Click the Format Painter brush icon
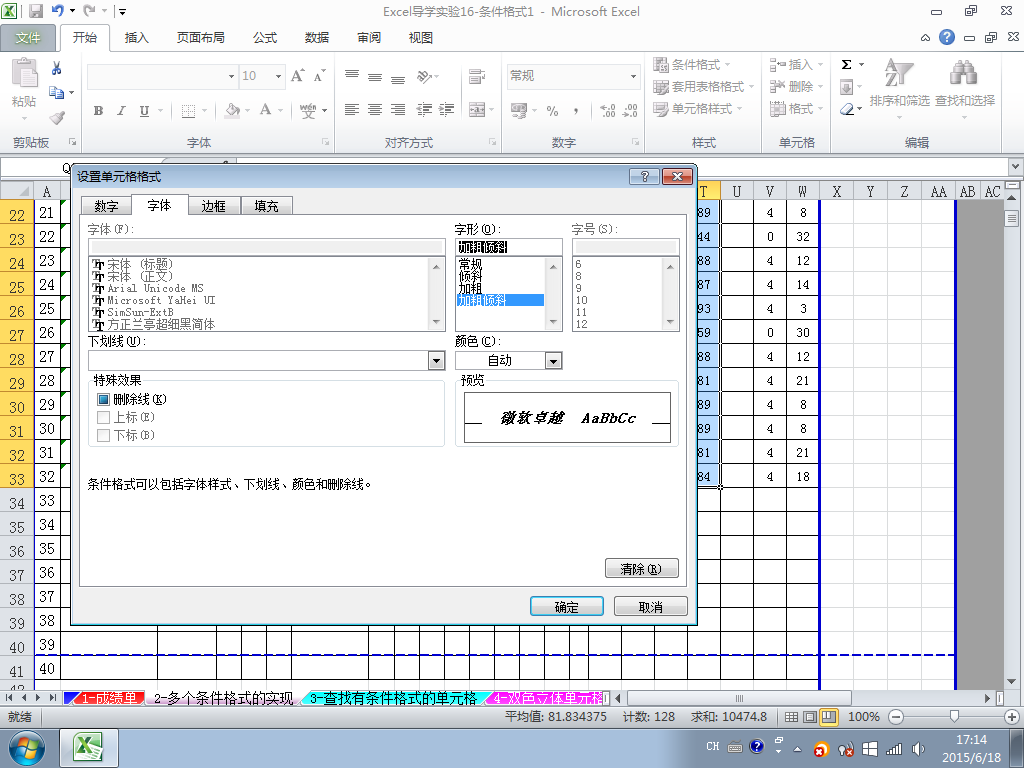This screenshot has width=1024, height=768. pyautogui.click(x=57, y=117)
